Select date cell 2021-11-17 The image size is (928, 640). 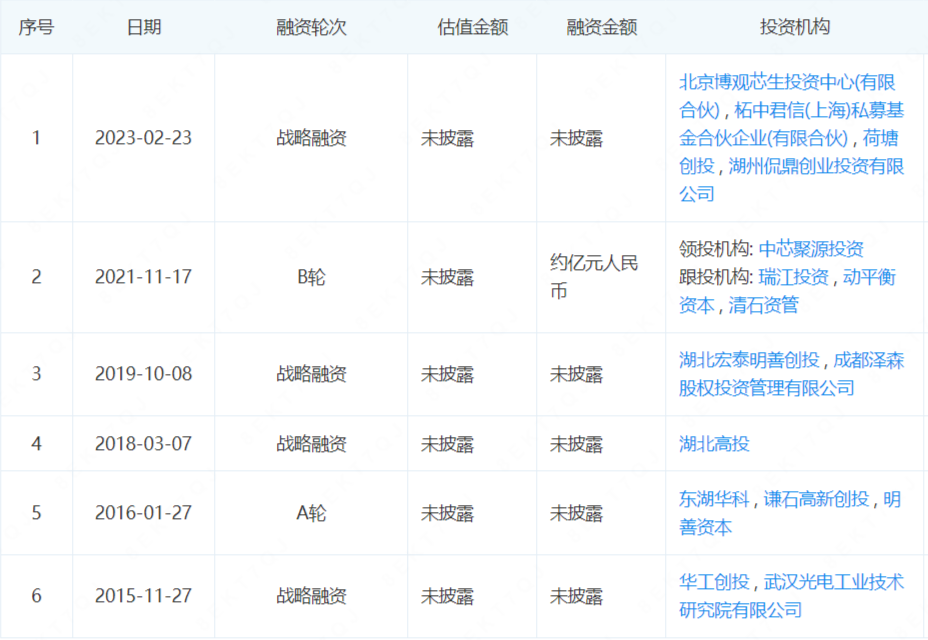[x=143, y=276]
